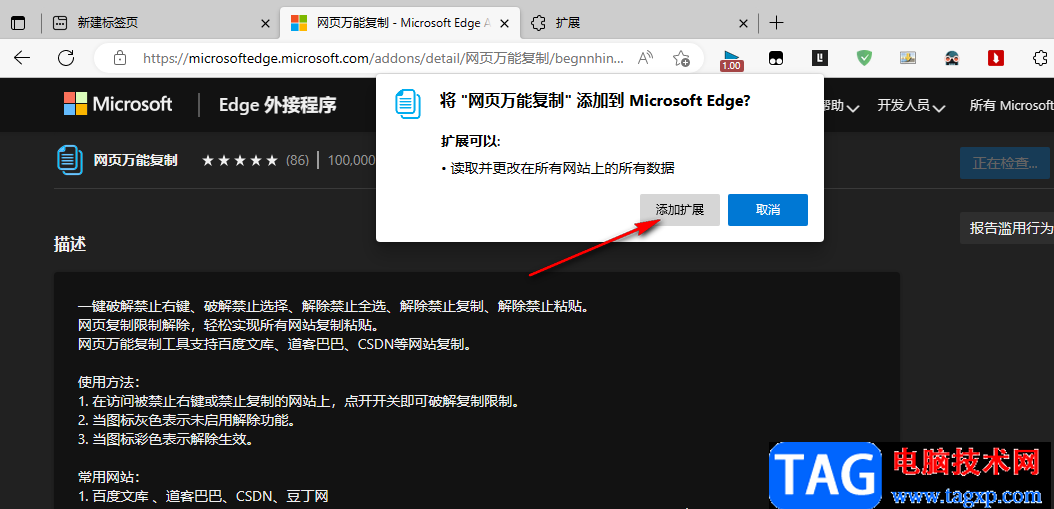1054x509 pixels.
Task: Add this page to favorites star icon
Action: tap(682, 58)
